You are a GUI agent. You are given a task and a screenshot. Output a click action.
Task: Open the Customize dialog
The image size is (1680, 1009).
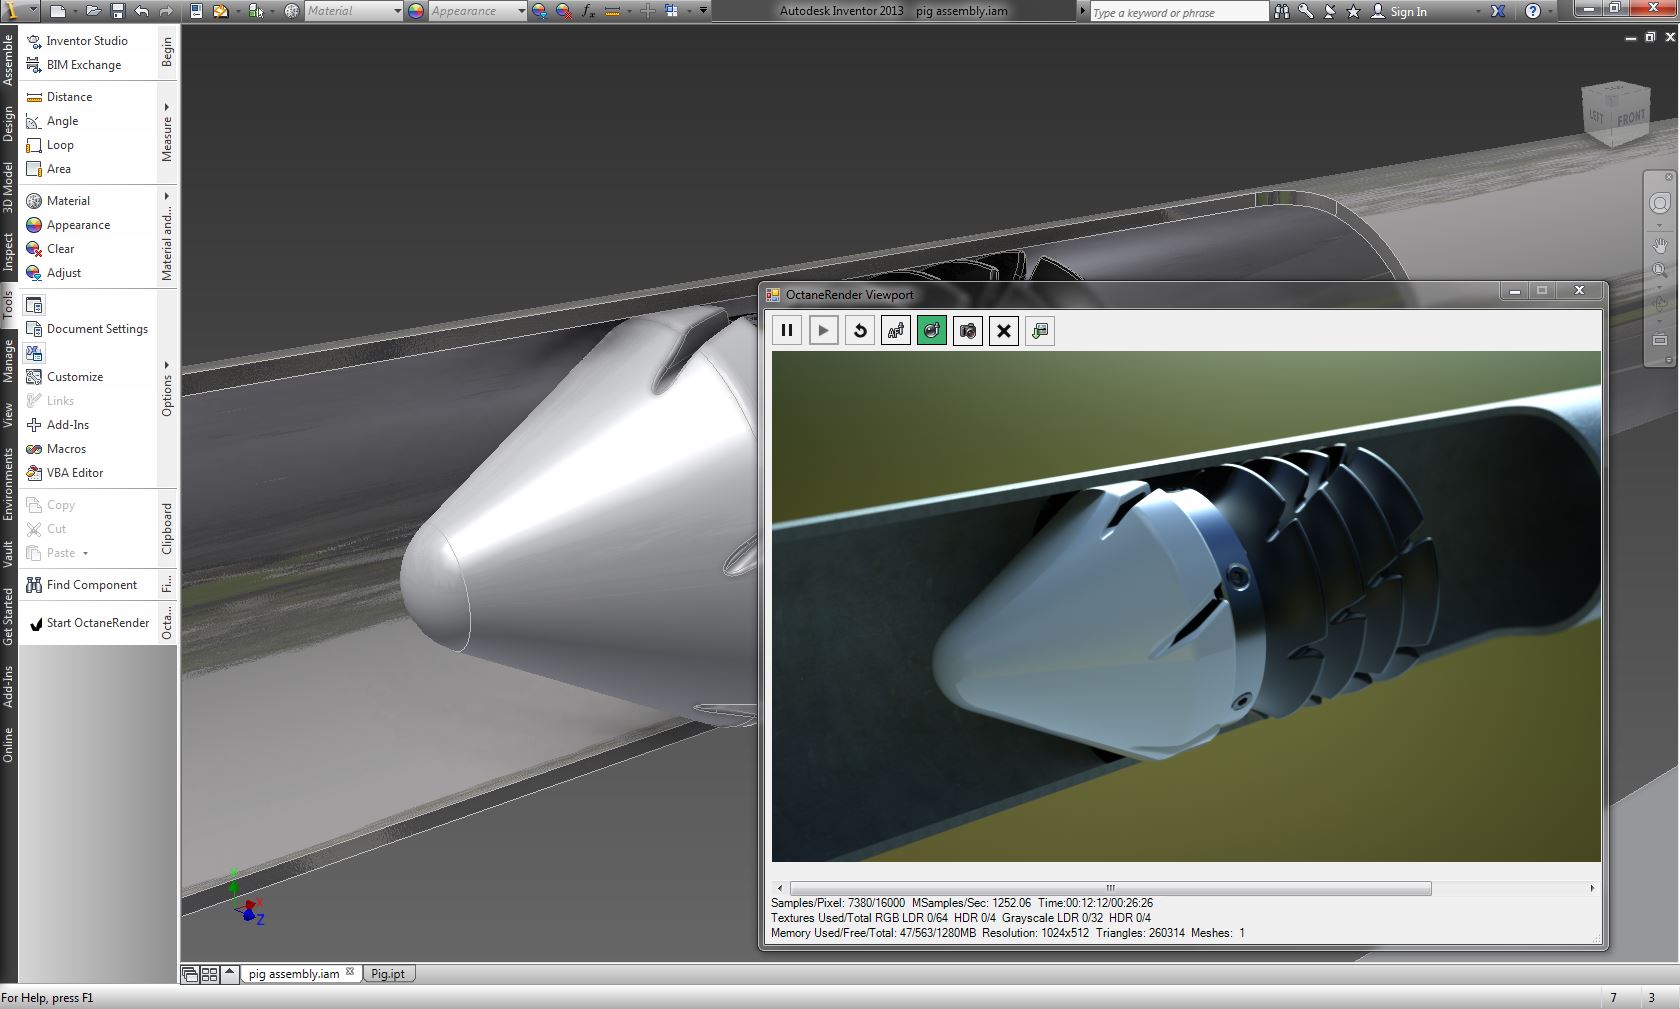tap(65, 377)
